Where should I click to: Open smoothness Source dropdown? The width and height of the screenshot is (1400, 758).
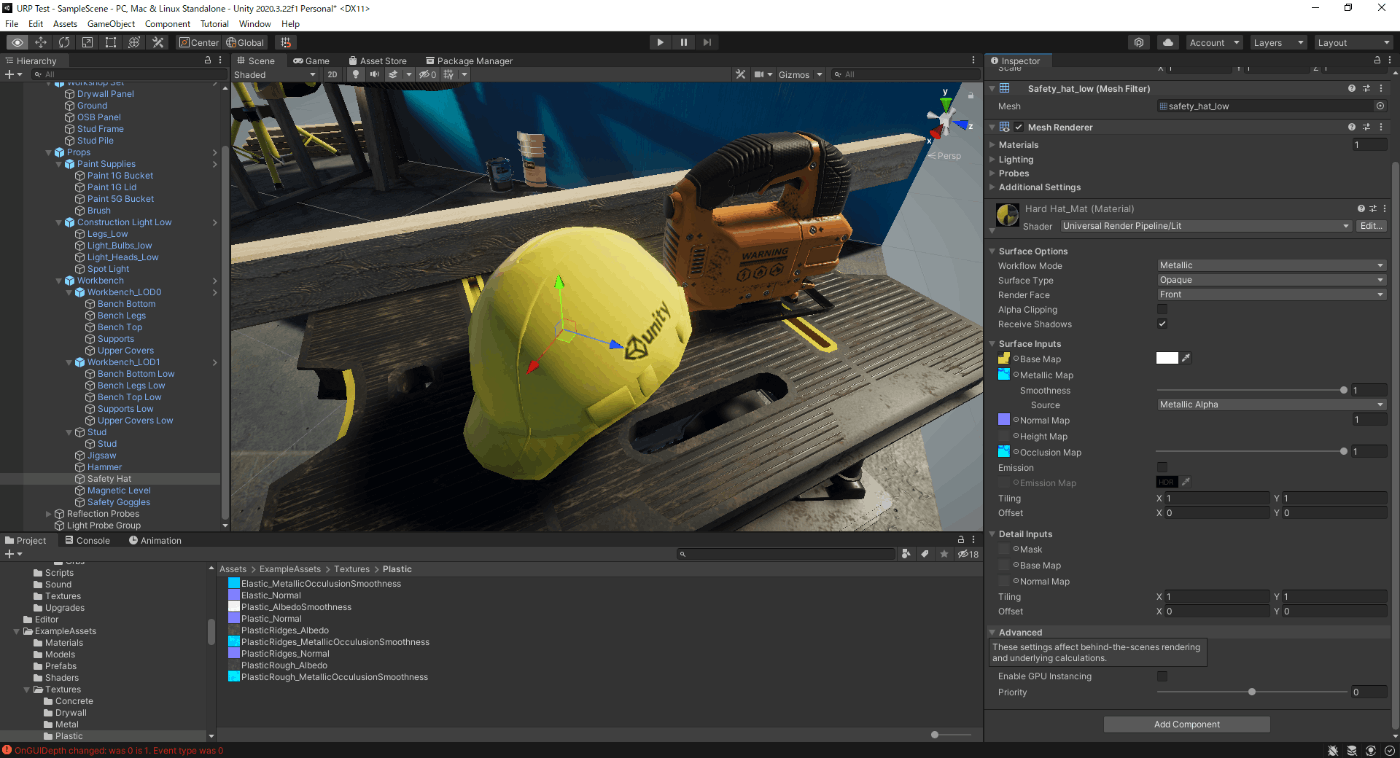pyautogui.click(x=1271, y=405)
